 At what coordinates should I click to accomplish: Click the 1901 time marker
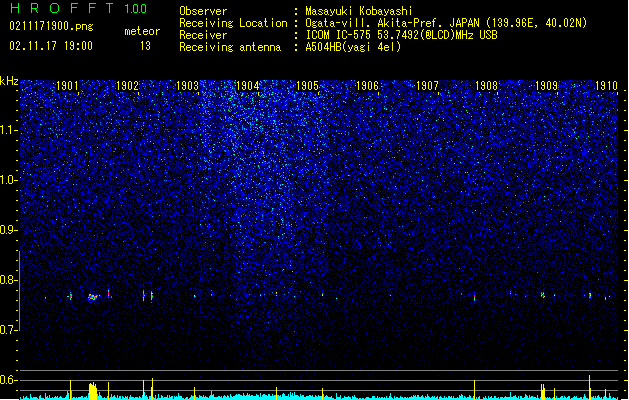tap(67, 86)
